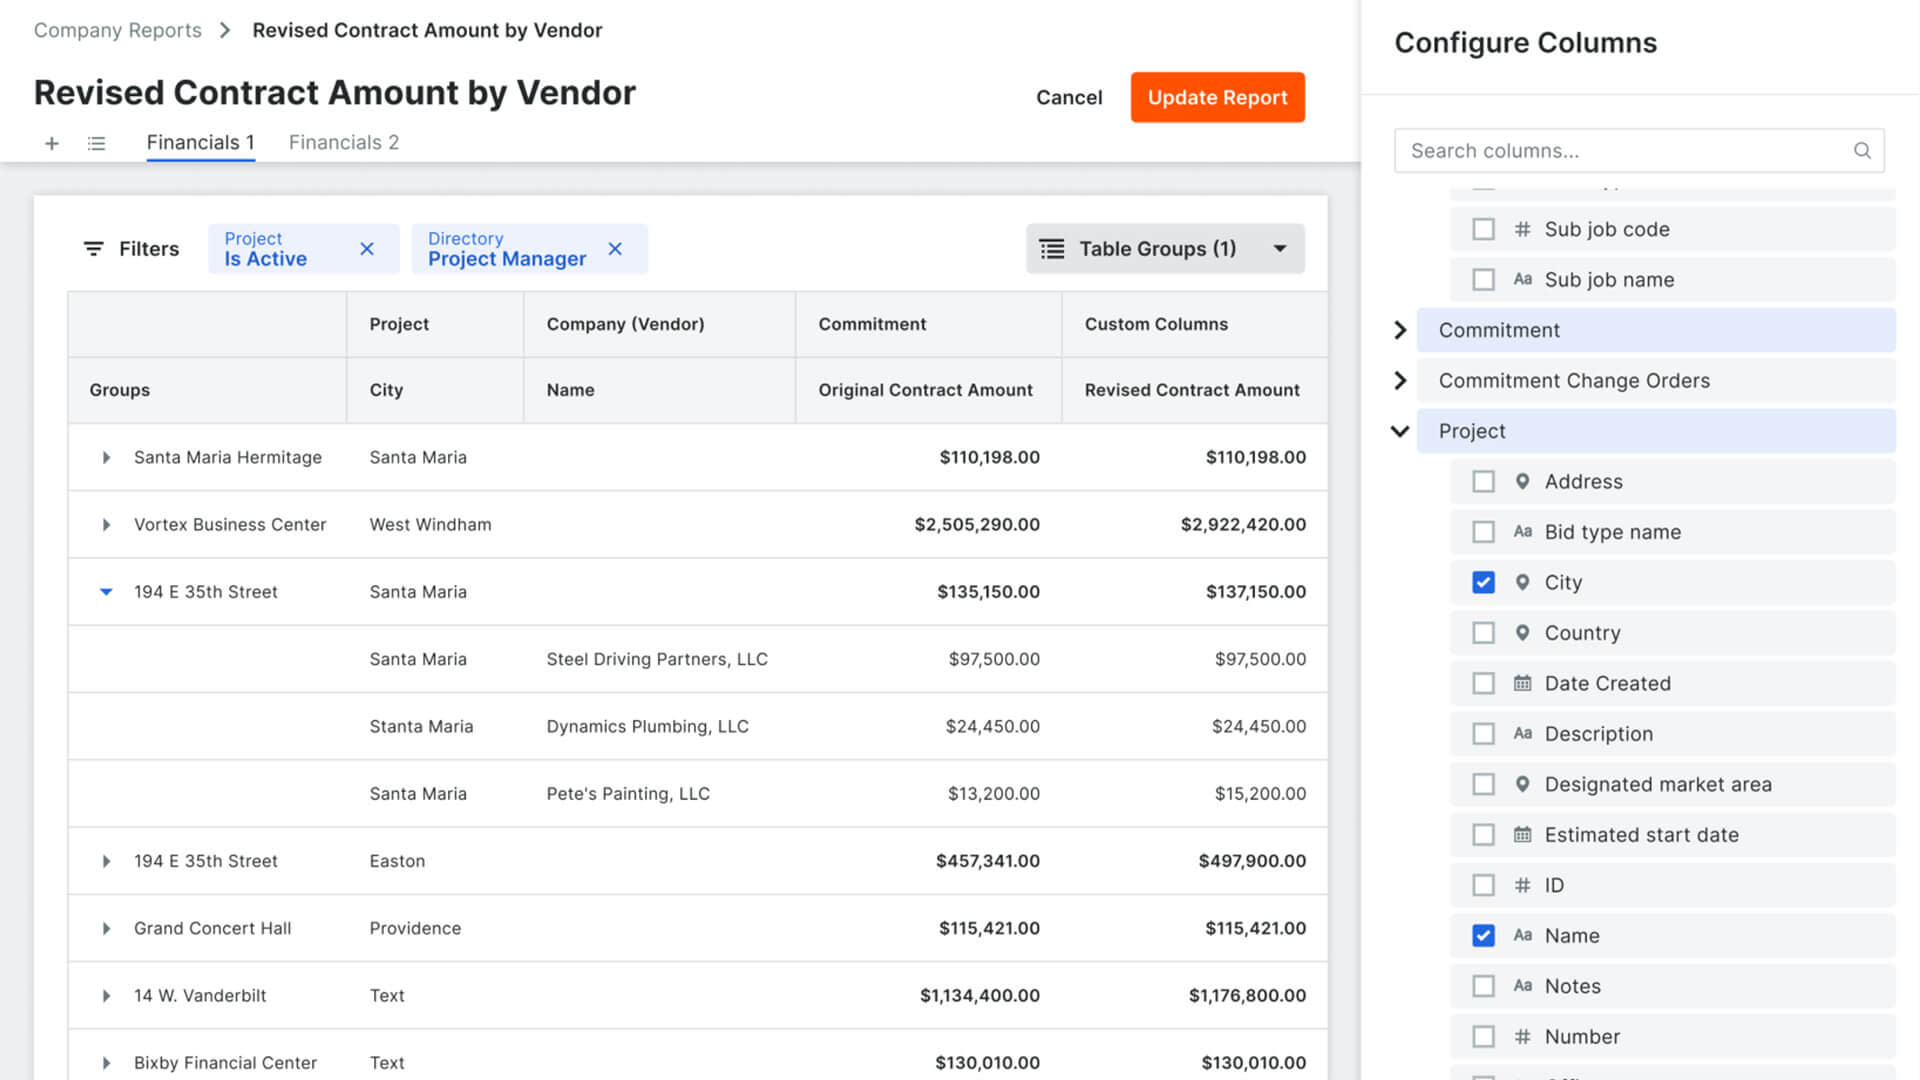Uncheck the Name column checkbox
1920x1080 pixels.
[1483, 935]
